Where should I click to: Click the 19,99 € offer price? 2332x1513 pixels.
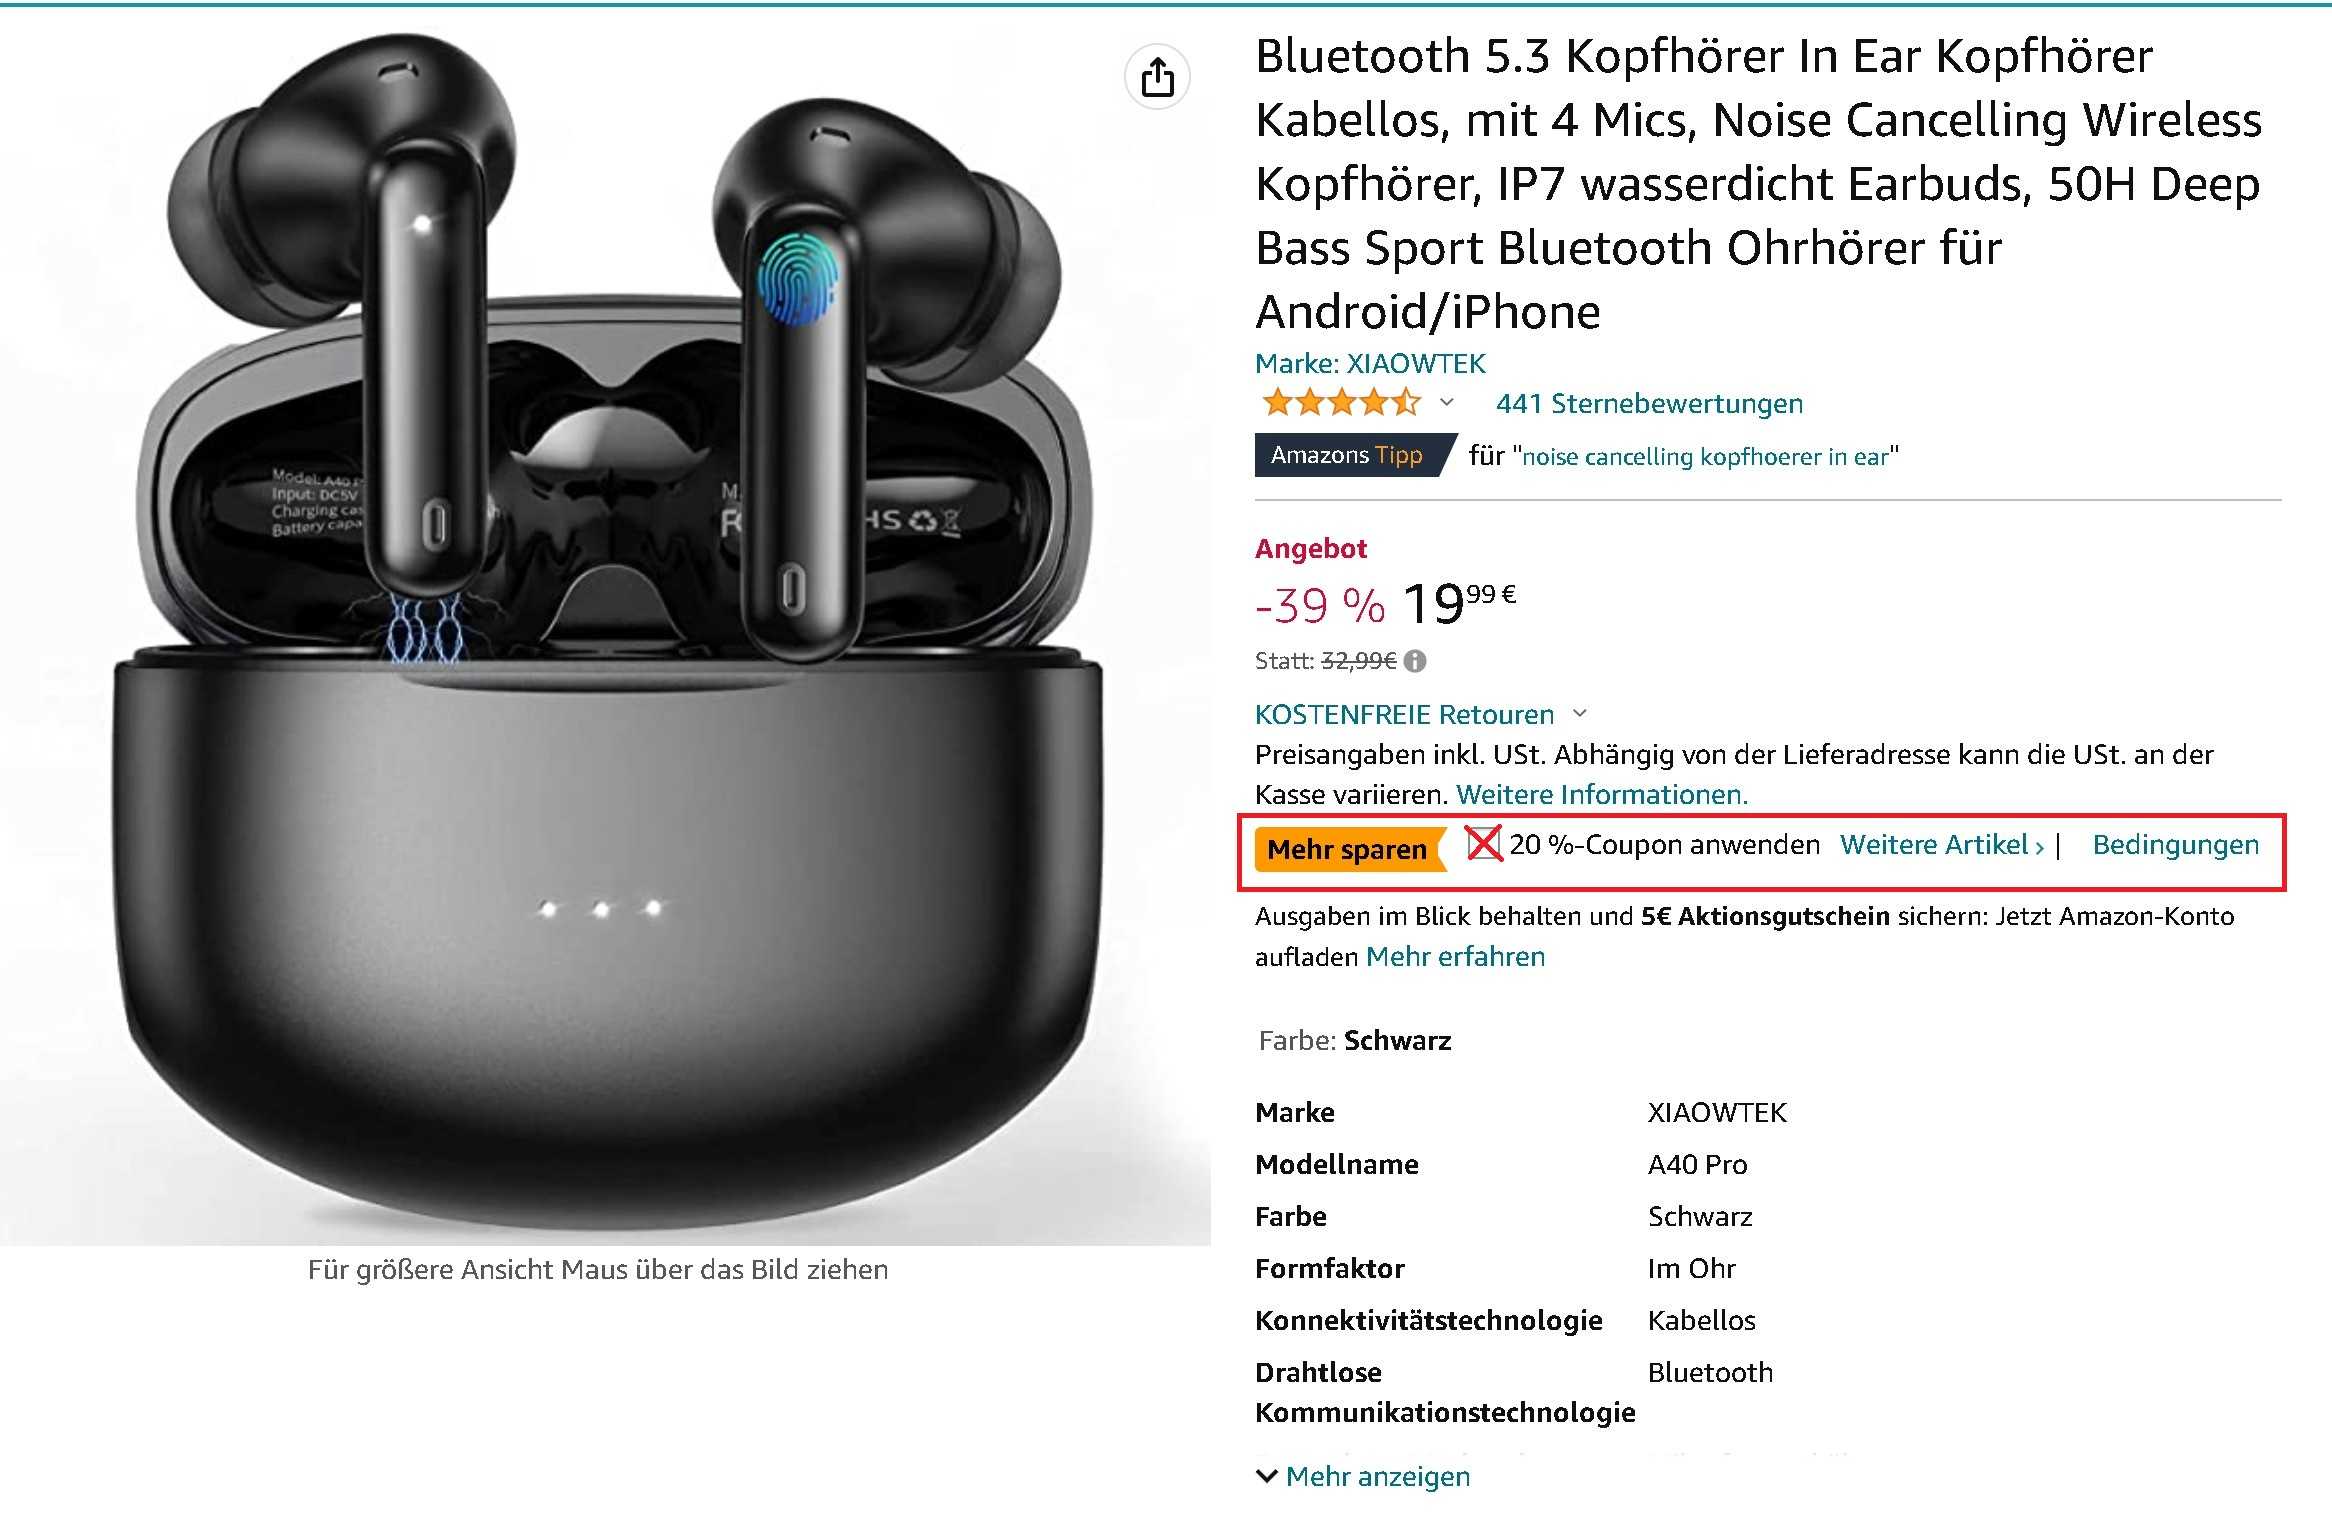pos(1459,604)
